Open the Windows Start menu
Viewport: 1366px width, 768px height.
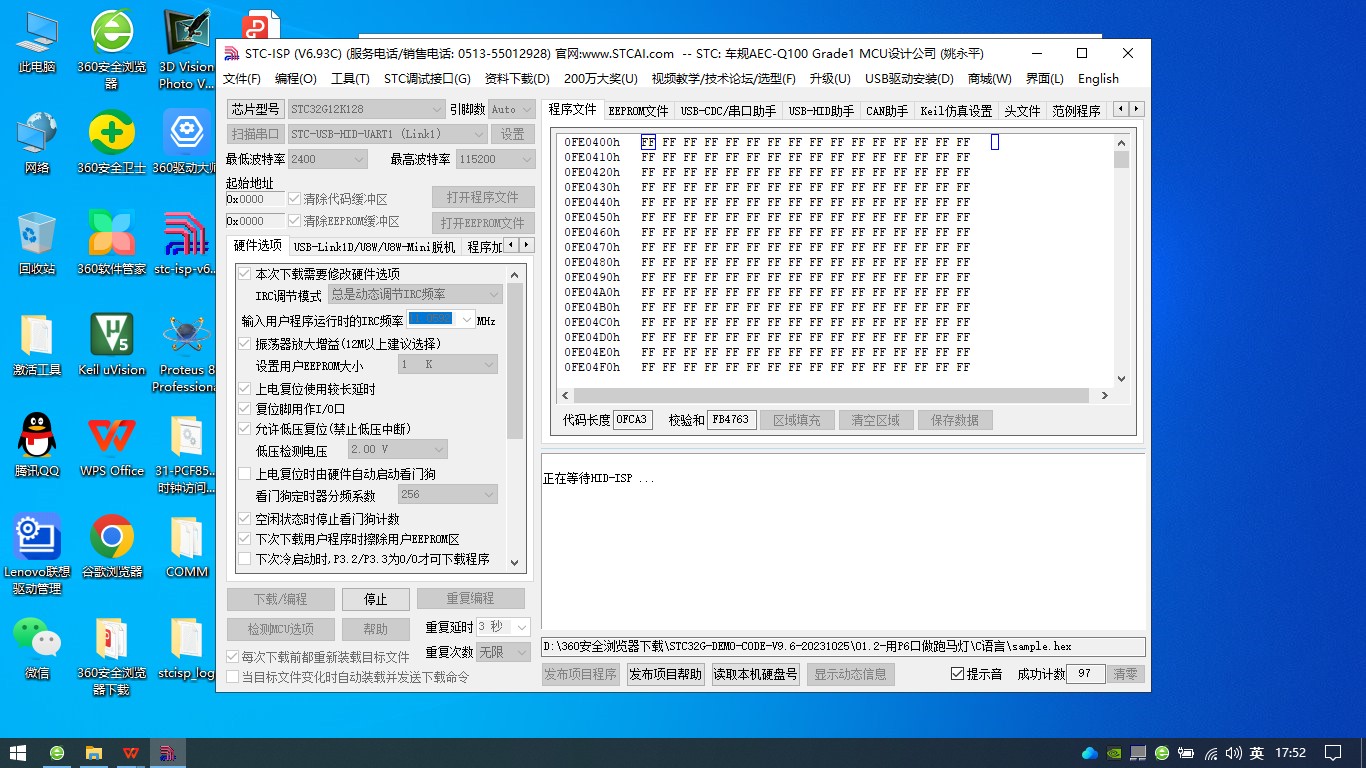click(18, 752)
